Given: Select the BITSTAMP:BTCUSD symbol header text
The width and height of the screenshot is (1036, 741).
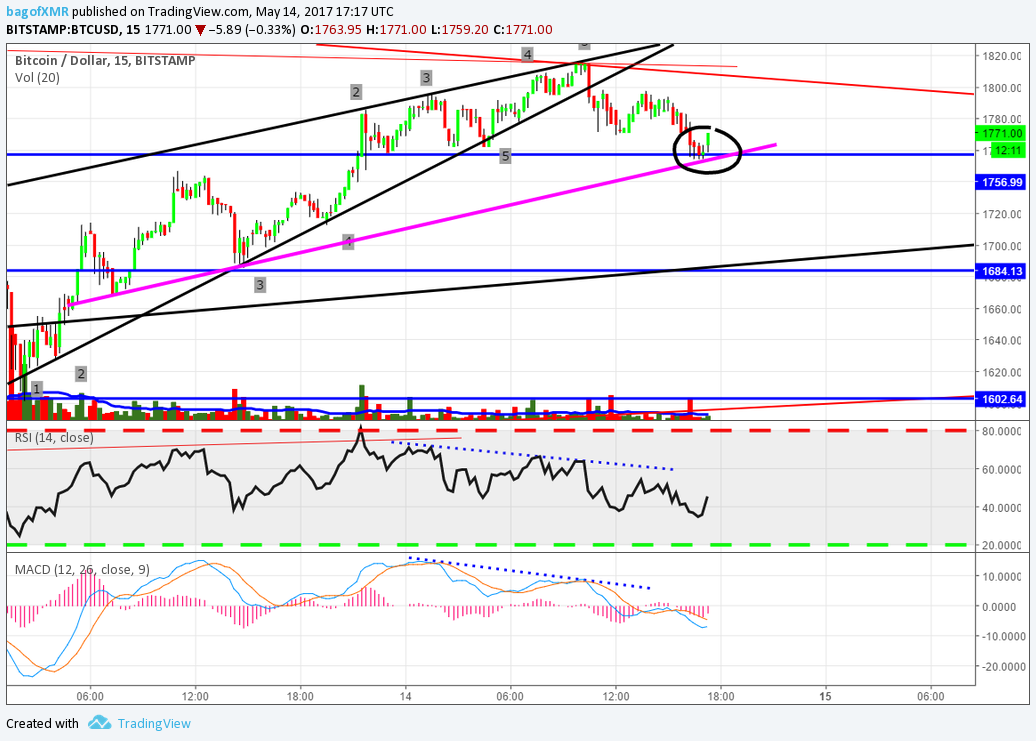Looking at the screenshot, I should pyautogui.click(x=63, y=30).
